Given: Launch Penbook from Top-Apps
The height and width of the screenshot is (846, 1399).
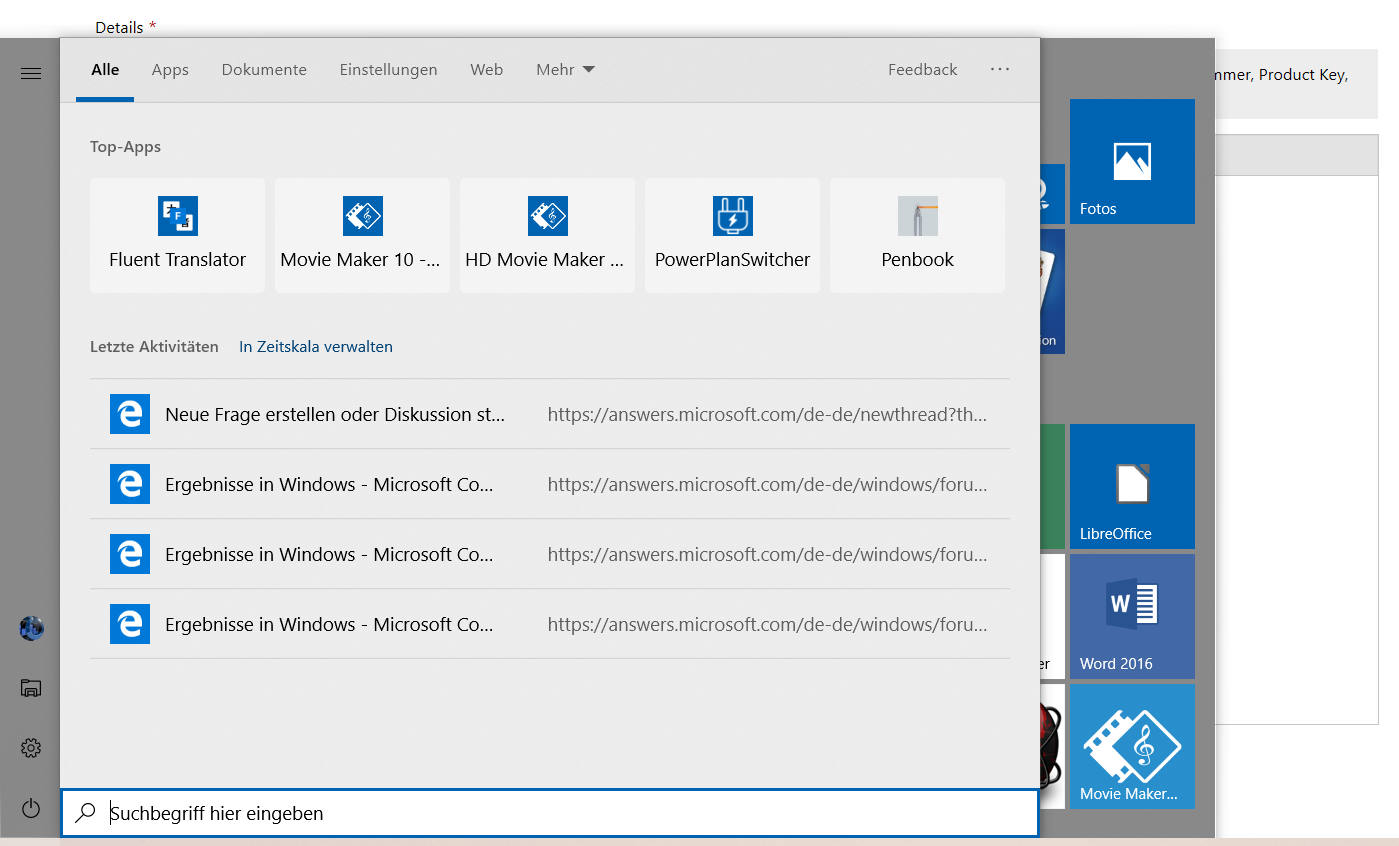Looking at the screenshot, I should tap(918, 236).
